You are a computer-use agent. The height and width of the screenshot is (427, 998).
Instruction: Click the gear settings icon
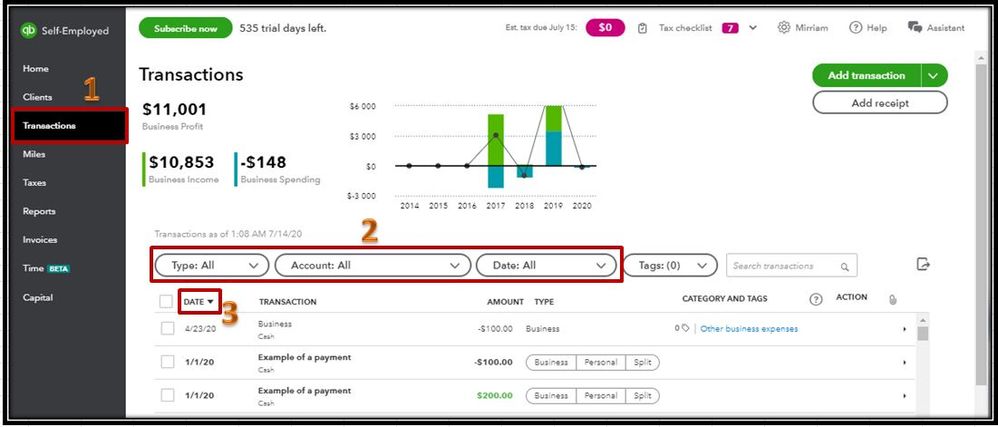784,27
